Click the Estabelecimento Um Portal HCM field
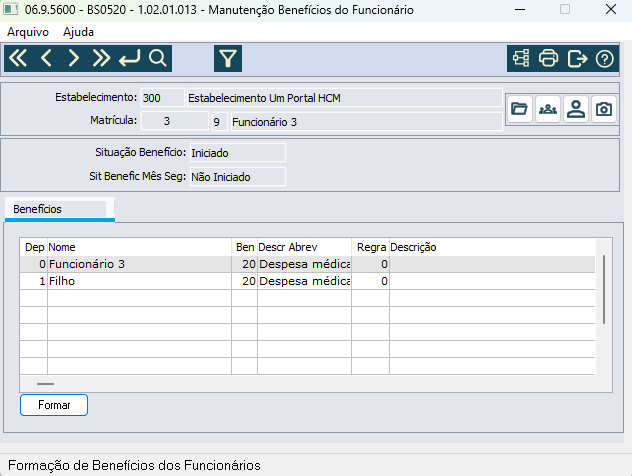This screenshot has height=476, width=632. click(345, 98)
